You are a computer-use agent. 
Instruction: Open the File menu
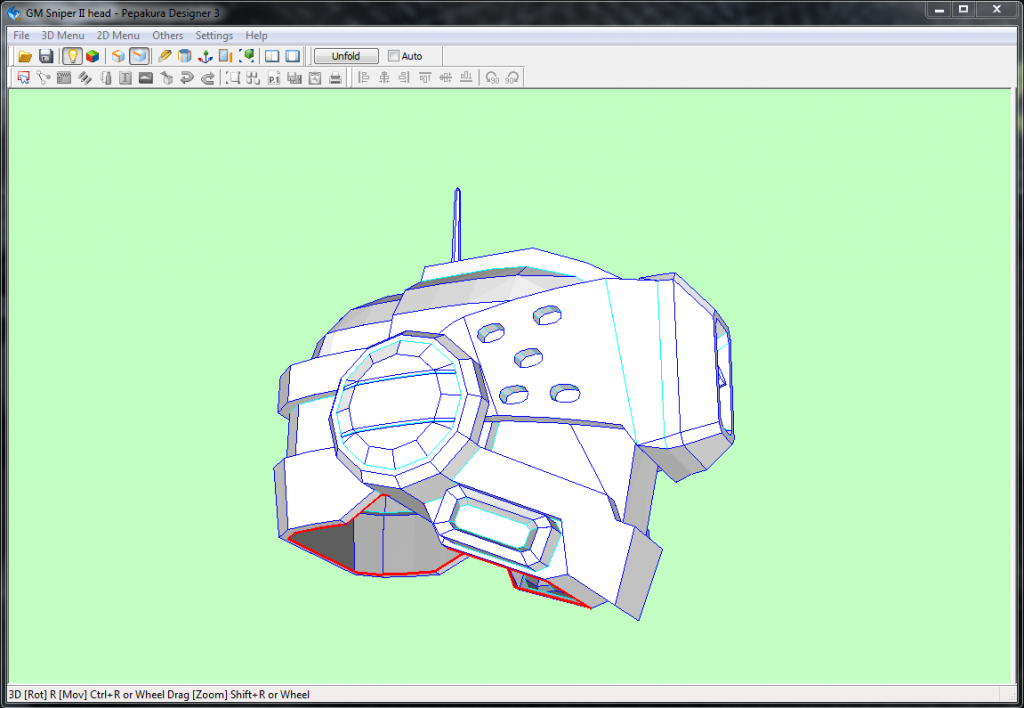coord(22,35)
